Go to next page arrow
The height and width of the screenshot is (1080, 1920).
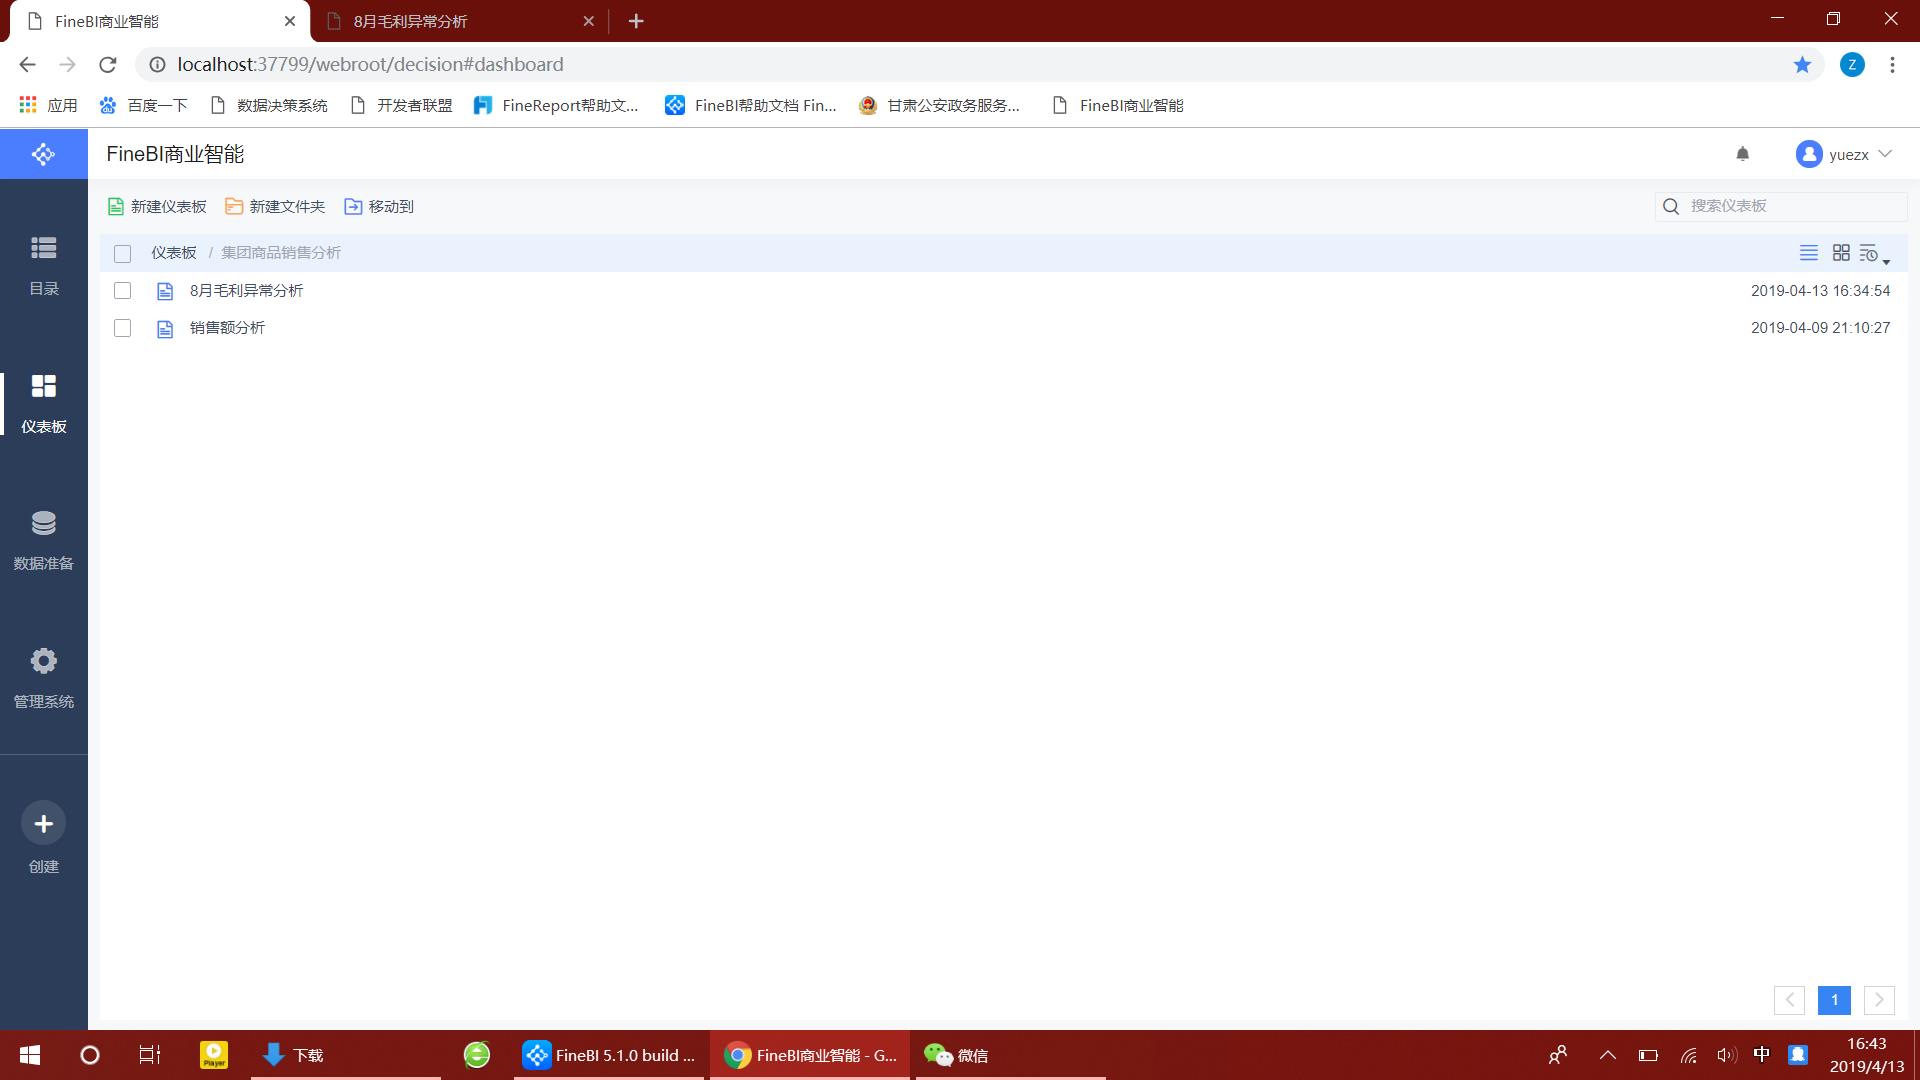pos(1878,1000)
